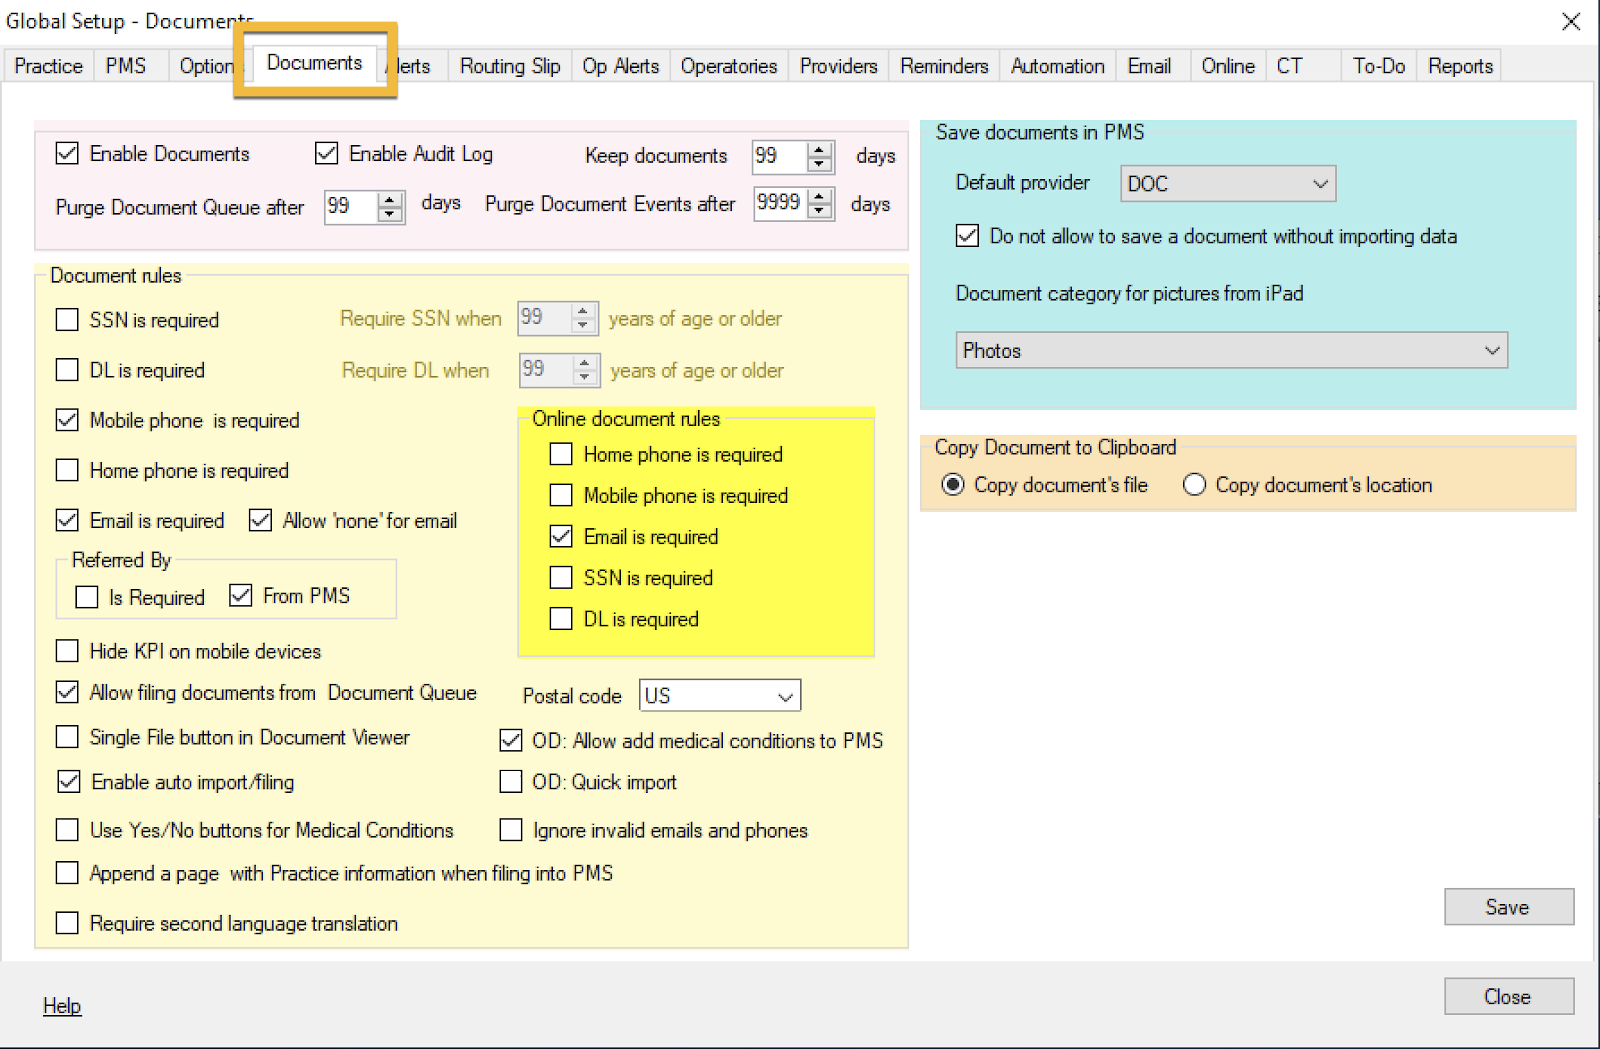Open the Reminders tab
The image size is (1600, 1049).
[x=944, y=66]
